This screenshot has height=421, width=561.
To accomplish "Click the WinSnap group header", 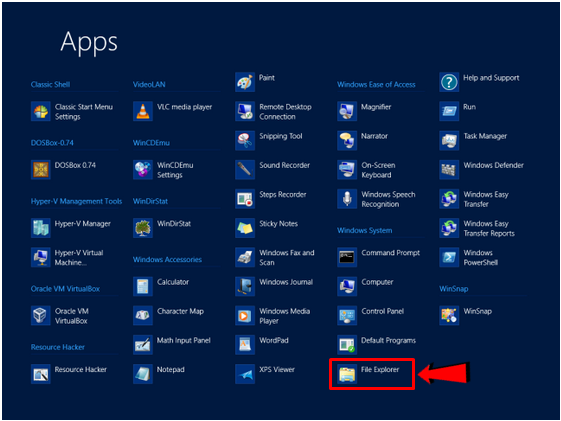I will pos(454,289).
